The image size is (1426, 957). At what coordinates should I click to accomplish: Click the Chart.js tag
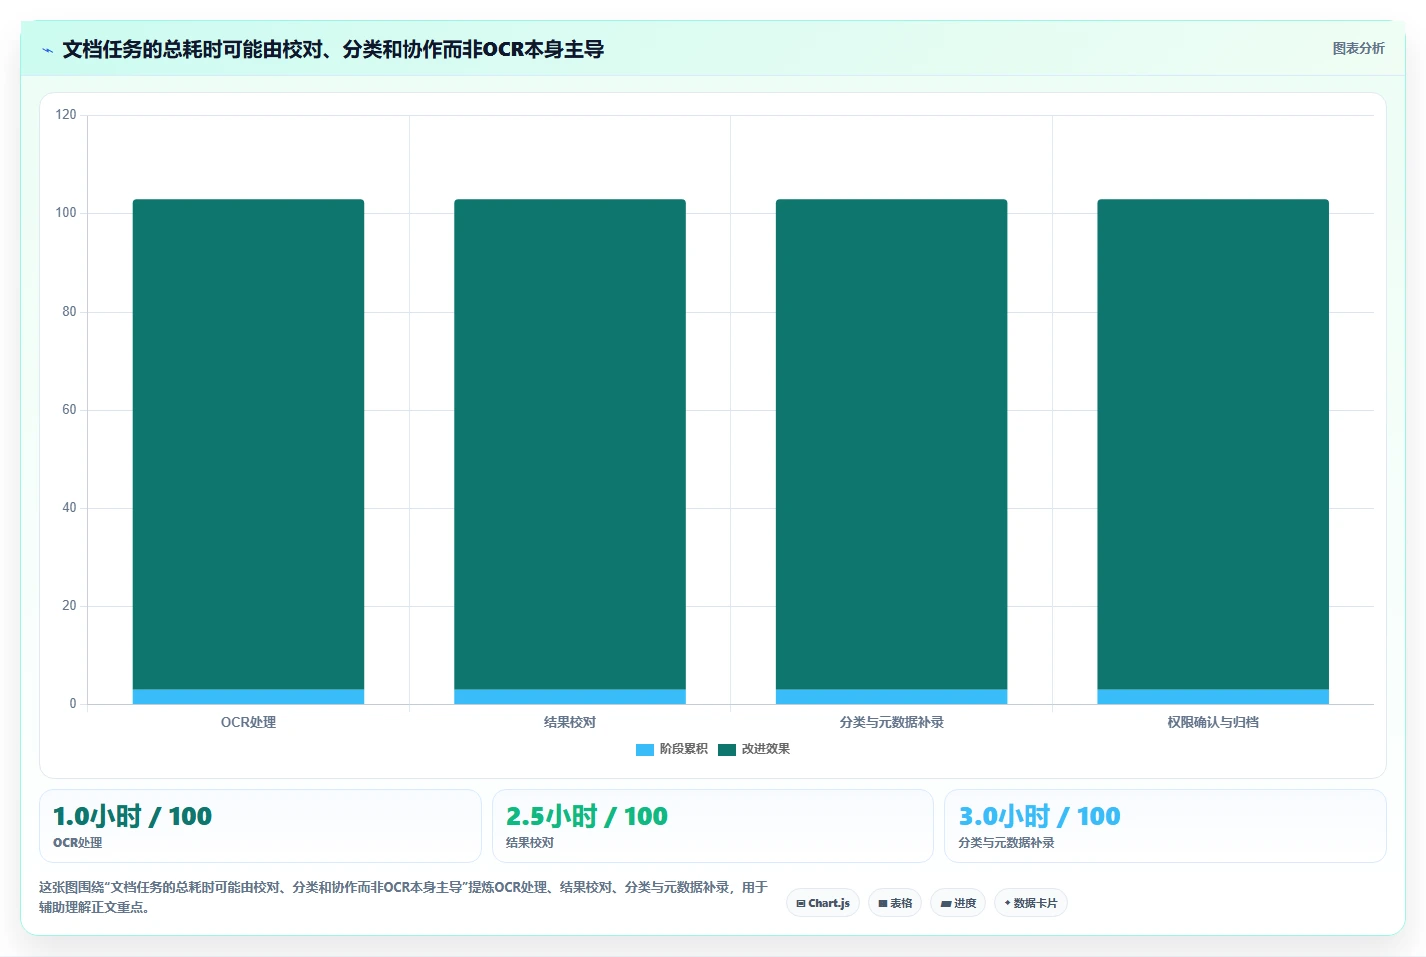click(x=823, y=903)
